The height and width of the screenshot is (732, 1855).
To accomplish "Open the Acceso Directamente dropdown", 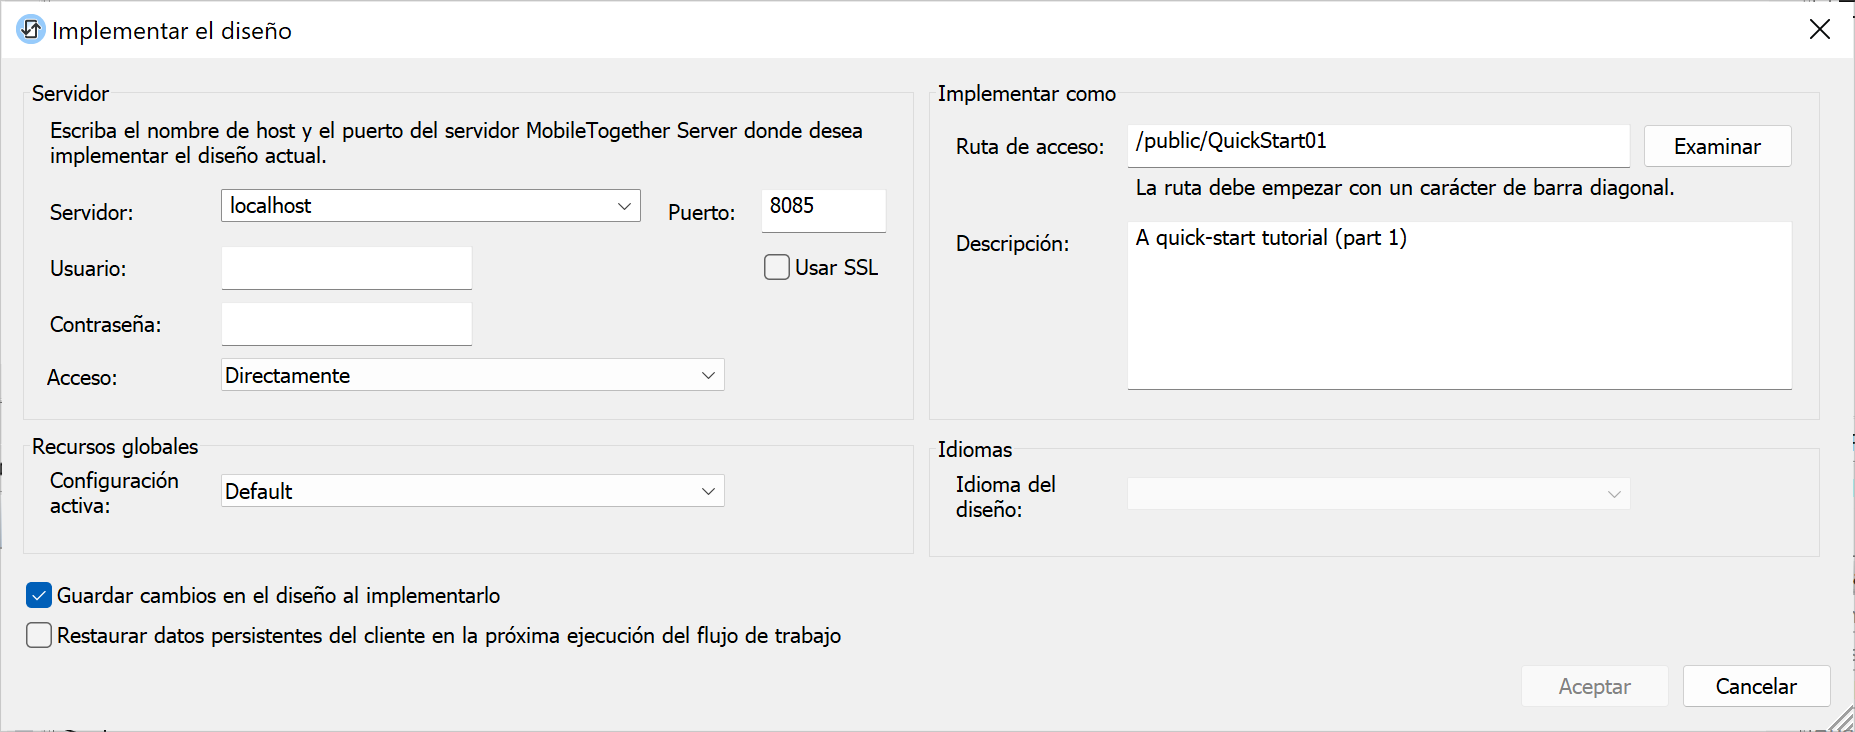I will click(708, 376).
